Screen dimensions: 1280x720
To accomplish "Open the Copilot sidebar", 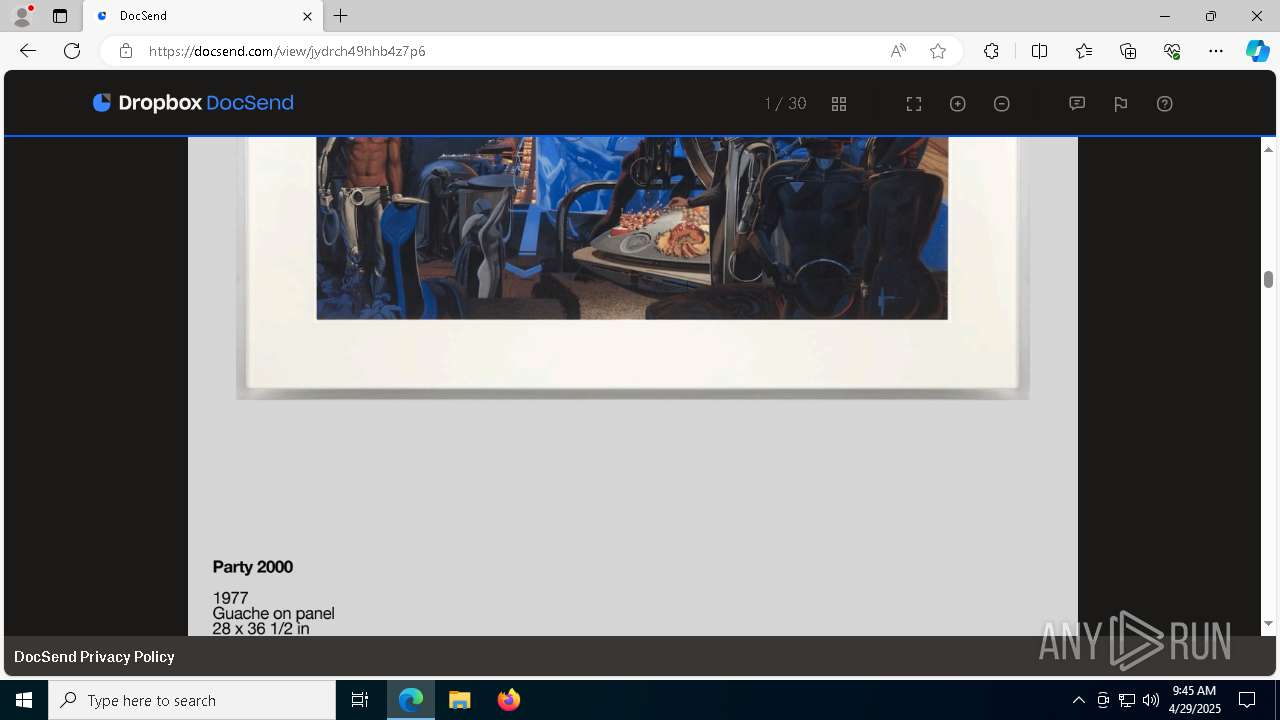I will (x=1258, y=51).
